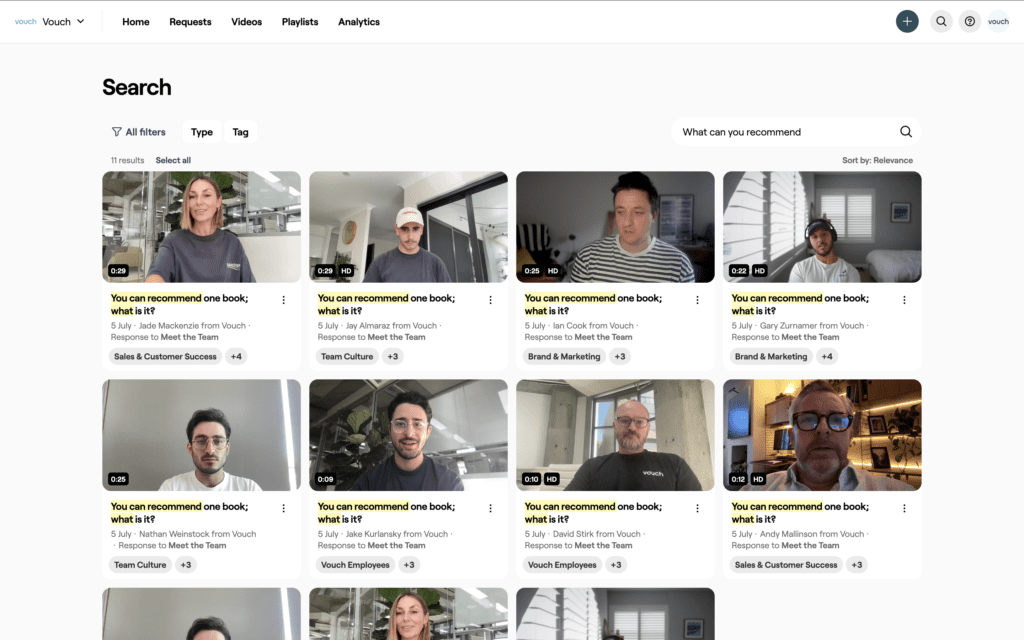Click Brand & Marketing tag on Gary Zurnamer's card
1024x640 pixels.
click(x=771, y=357)
